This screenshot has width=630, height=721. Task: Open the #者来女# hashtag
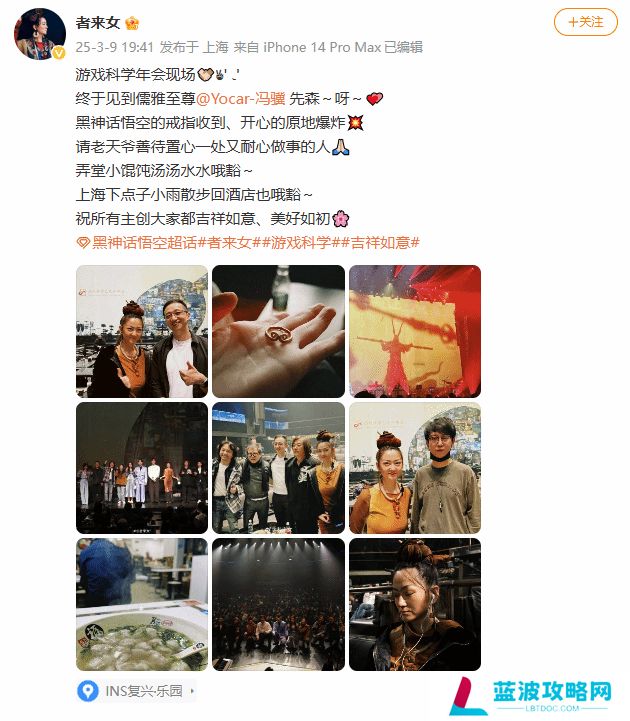pos(230,242)
